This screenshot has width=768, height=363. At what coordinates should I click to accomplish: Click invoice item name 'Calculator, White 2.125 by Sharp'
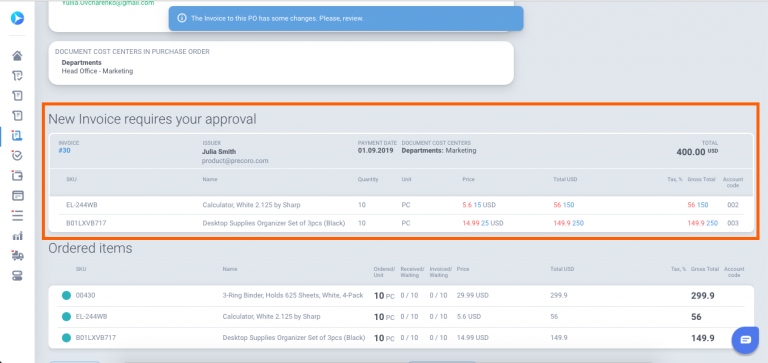point(251,205)
